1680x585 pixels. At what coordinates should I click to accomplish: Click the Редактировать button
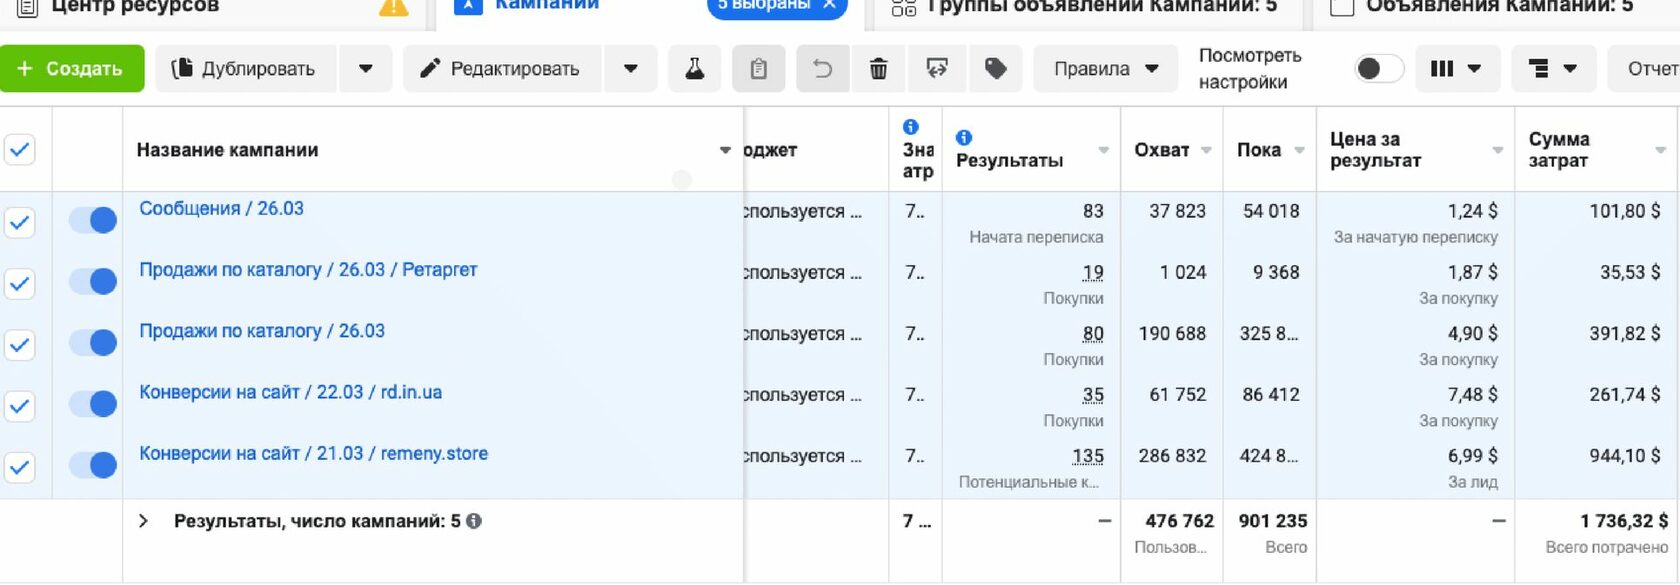502,69
